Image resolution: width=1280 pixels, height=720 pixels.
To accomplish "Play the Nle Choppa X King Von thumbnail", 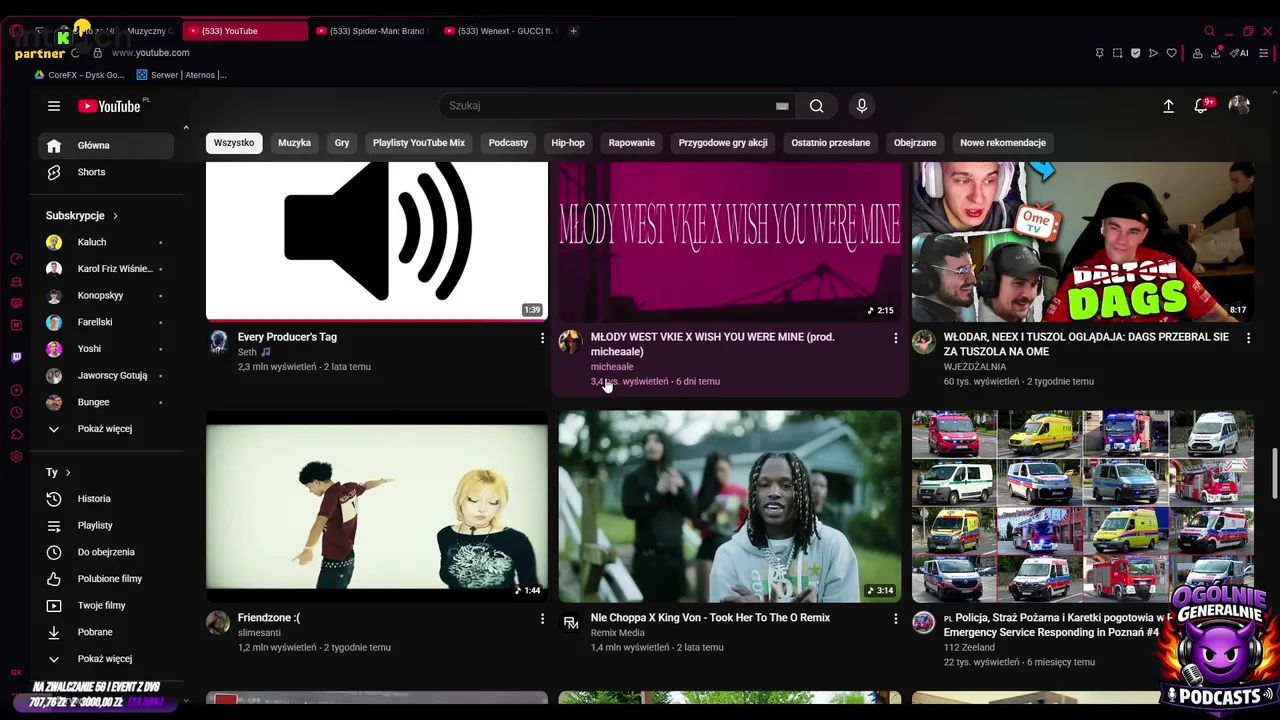I will tap(730, 506).
